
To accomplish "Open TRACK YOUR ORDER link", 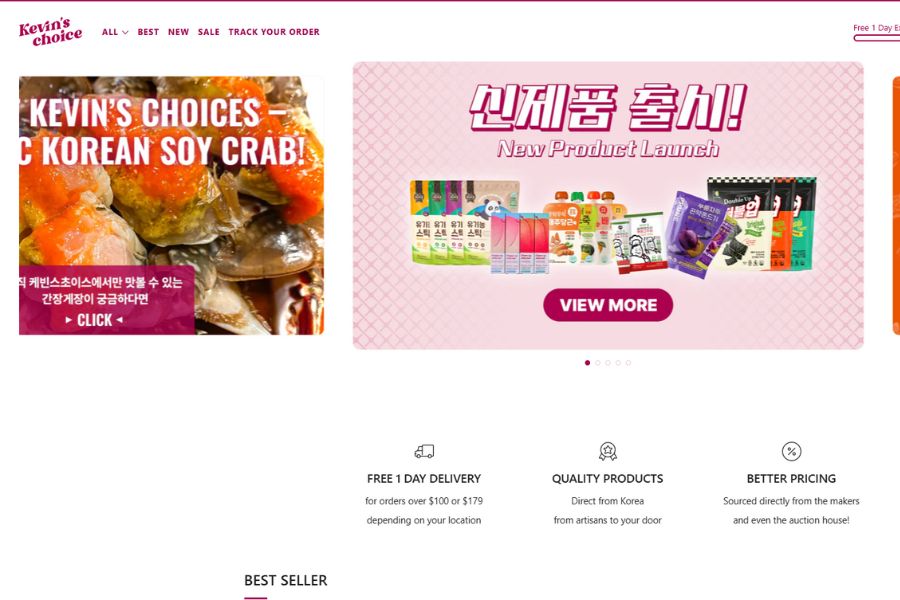I will (274, 32).
